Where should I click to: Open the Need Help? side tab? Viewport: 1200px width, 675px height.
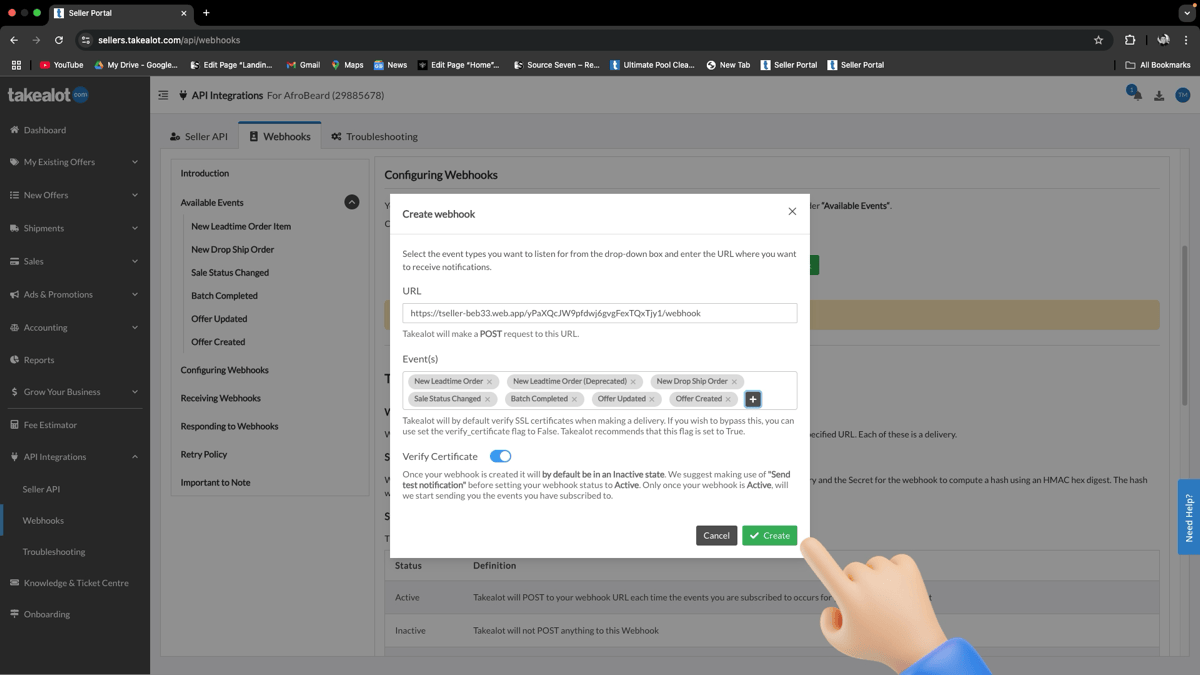tap(1189, 517)
